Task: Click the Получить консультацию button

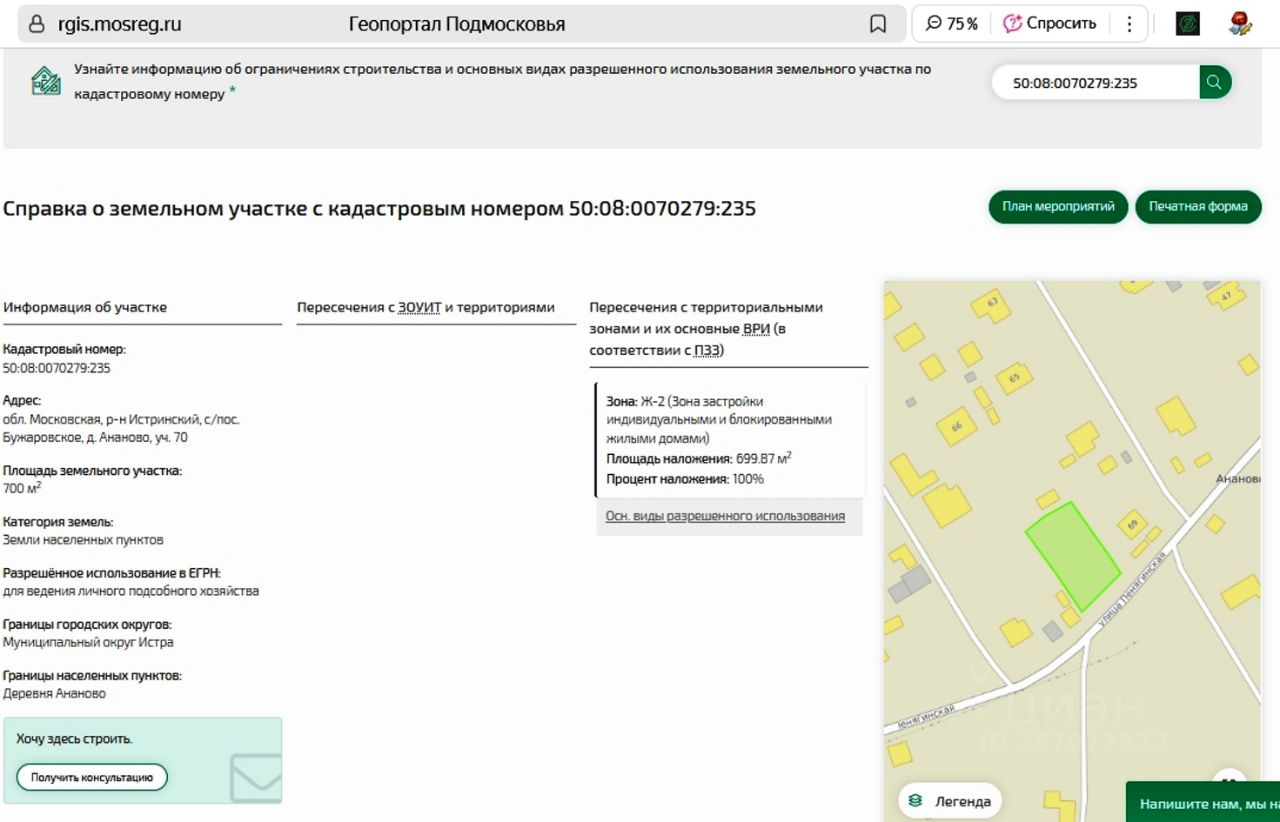Action: point(92,777)
